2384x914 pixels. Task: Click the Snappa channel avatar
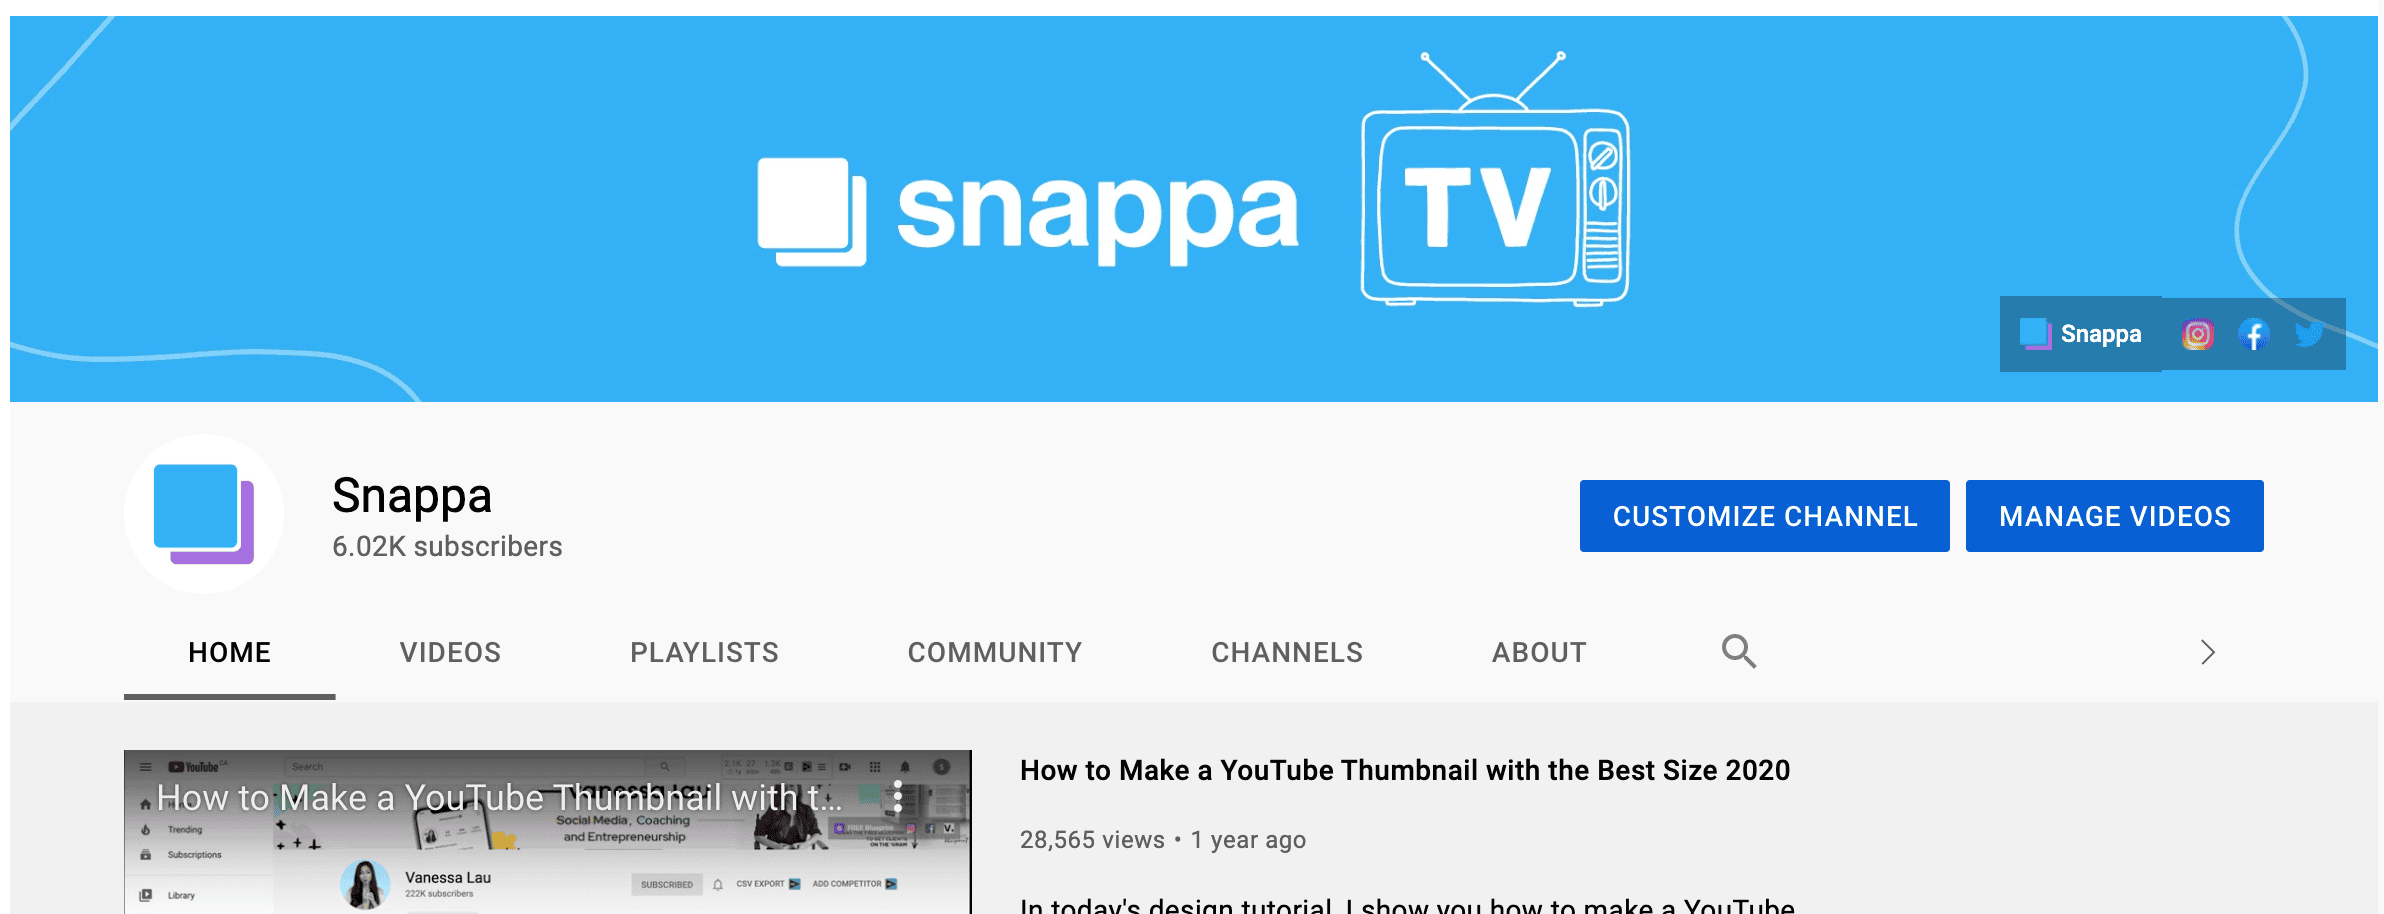[x=204, y=514]
